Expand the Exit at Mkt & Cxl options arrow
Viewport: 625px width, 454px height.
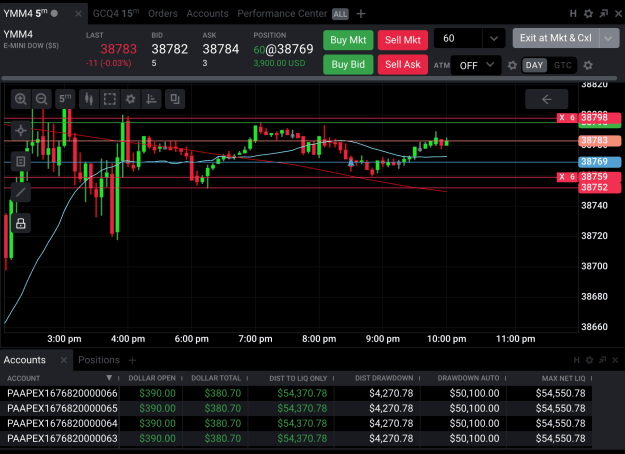point(609,38)
